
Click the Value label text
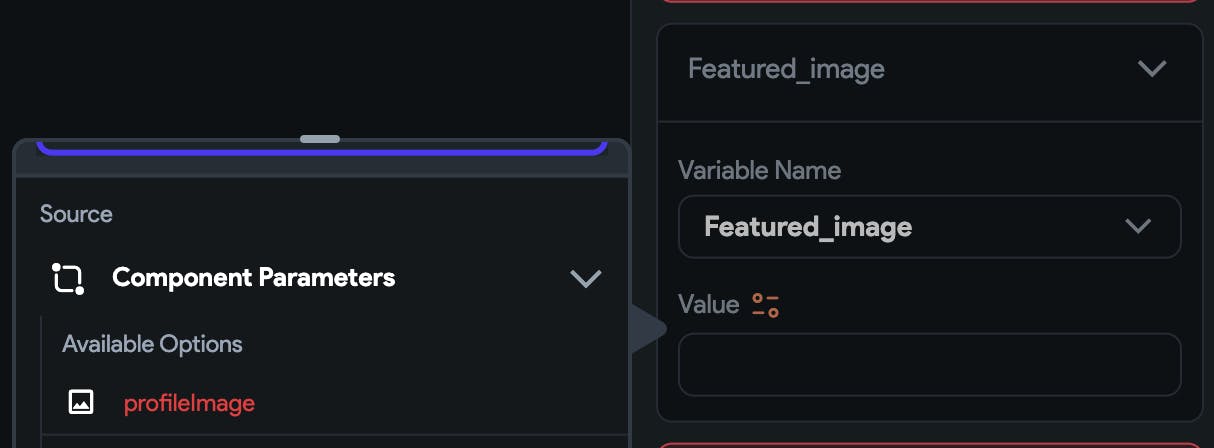(708, 304)
